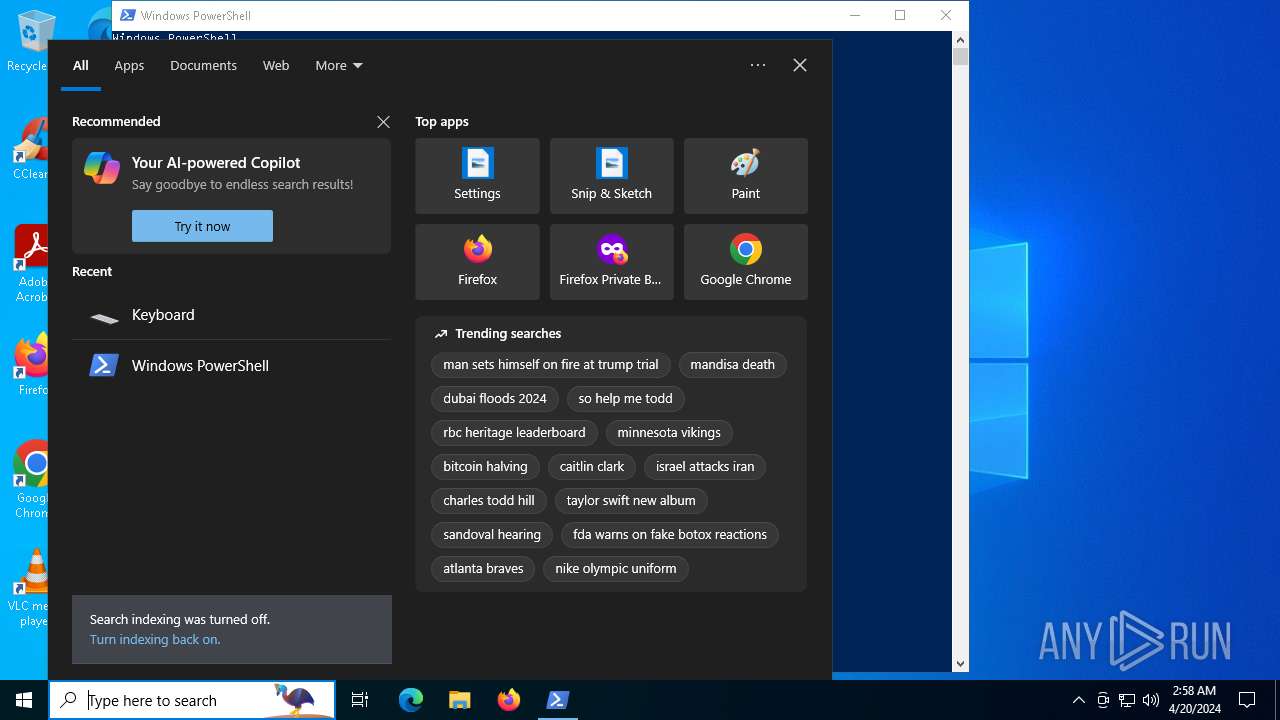The image size is (1280, 720).
Task: Open Microsoft Edge from the taskbar
Action: coord(411,700)
